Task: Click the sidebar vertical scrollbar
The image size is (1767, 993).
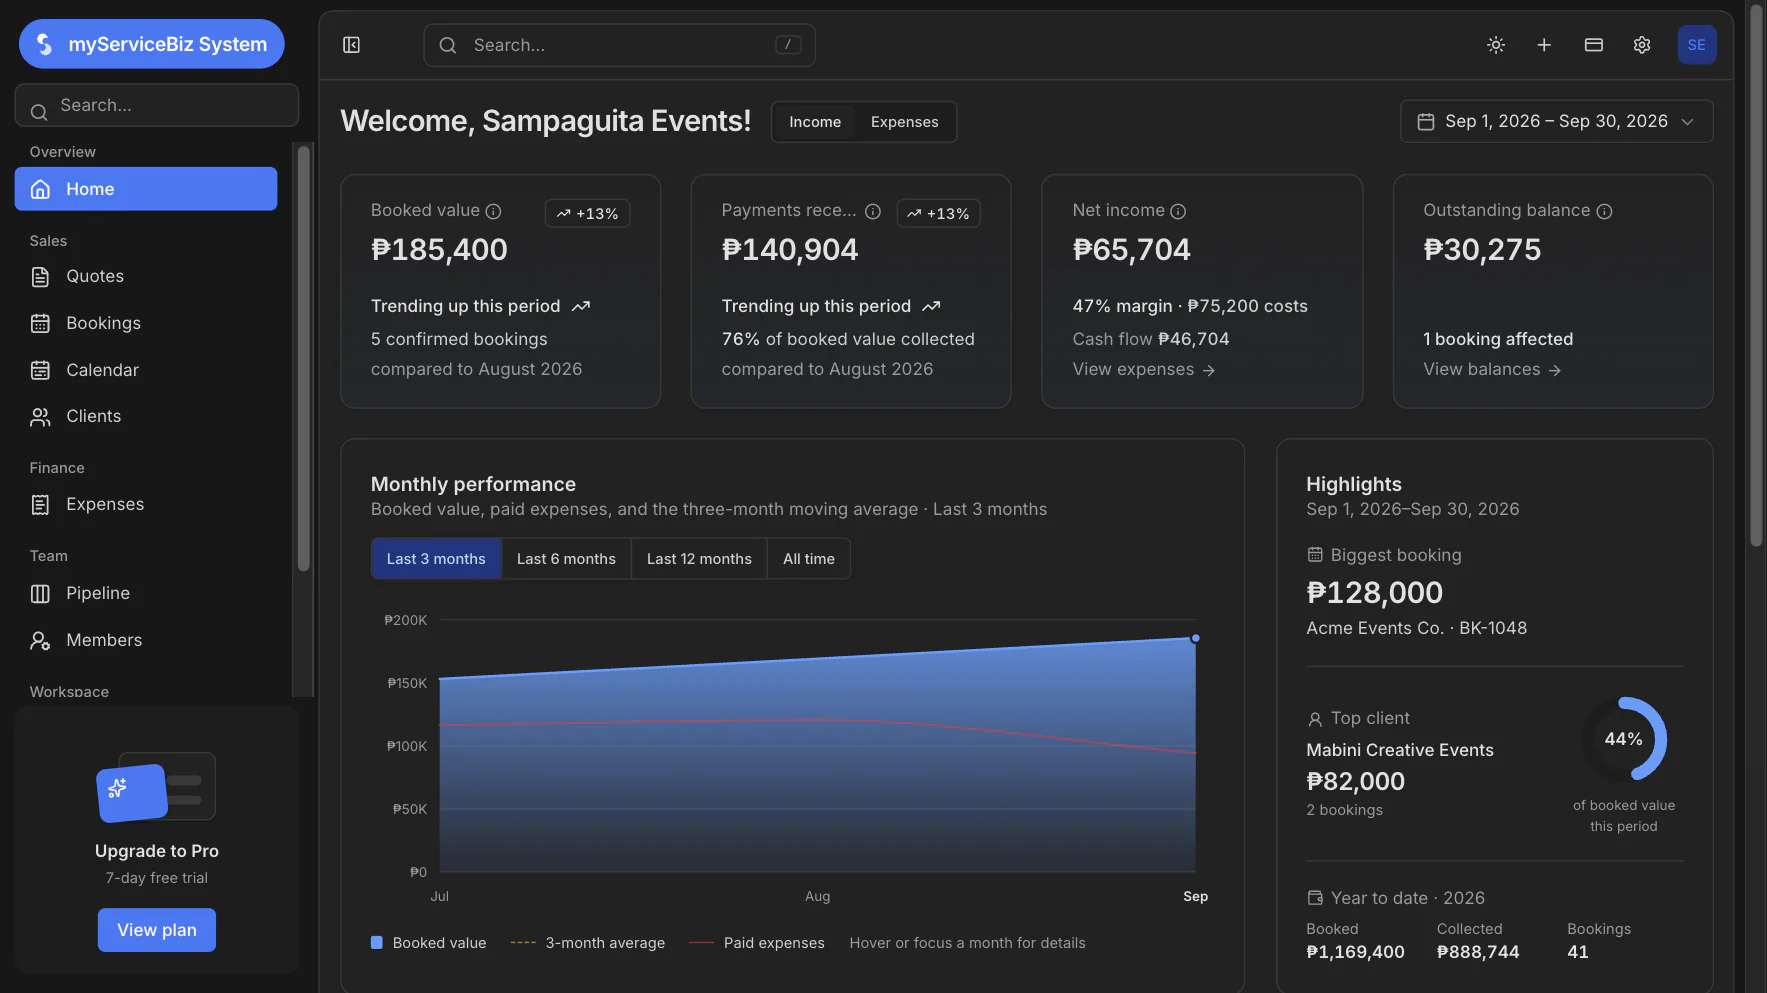Action: pos(304,360)
